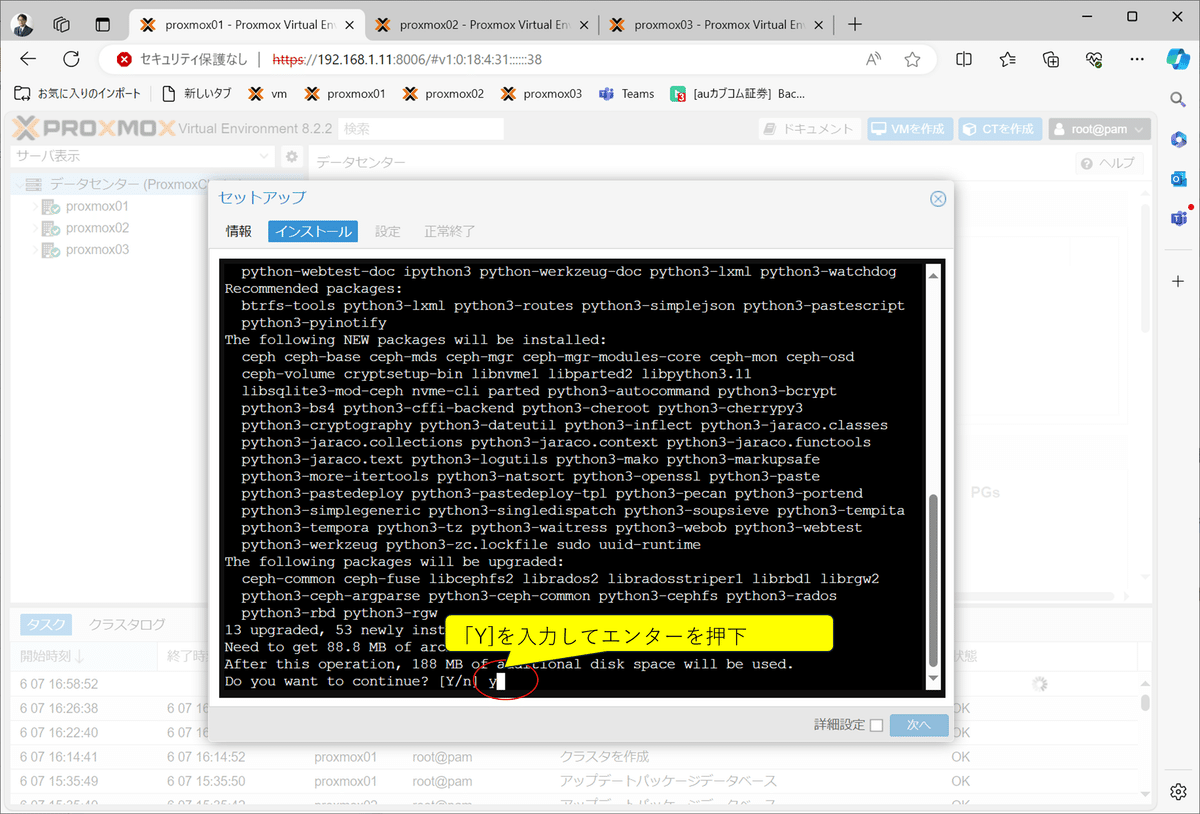1200x814 pixels.
Task: Open the tab actions menu icon
Action: coord(102,24)
